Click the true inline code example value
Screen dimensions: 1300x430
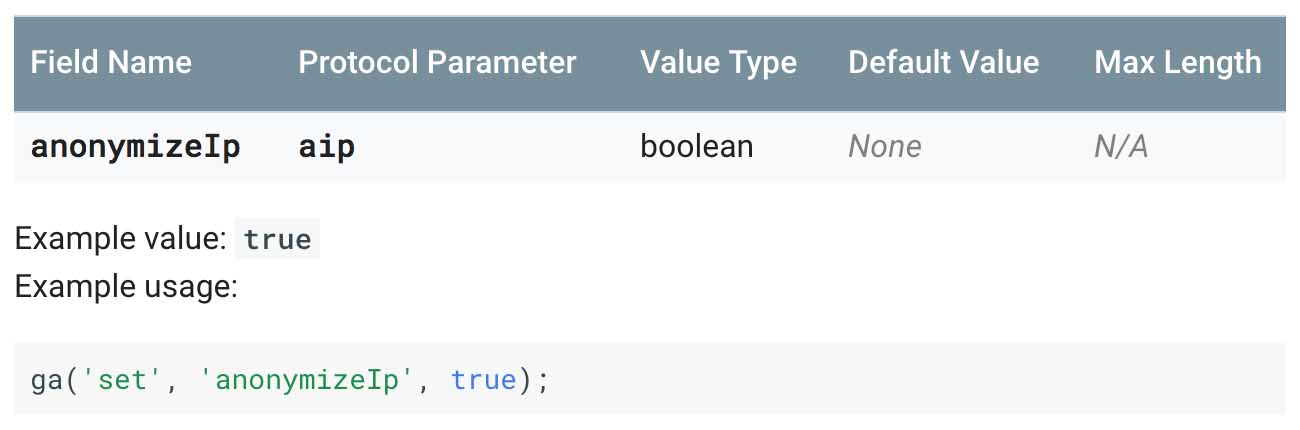coord(277,240)
